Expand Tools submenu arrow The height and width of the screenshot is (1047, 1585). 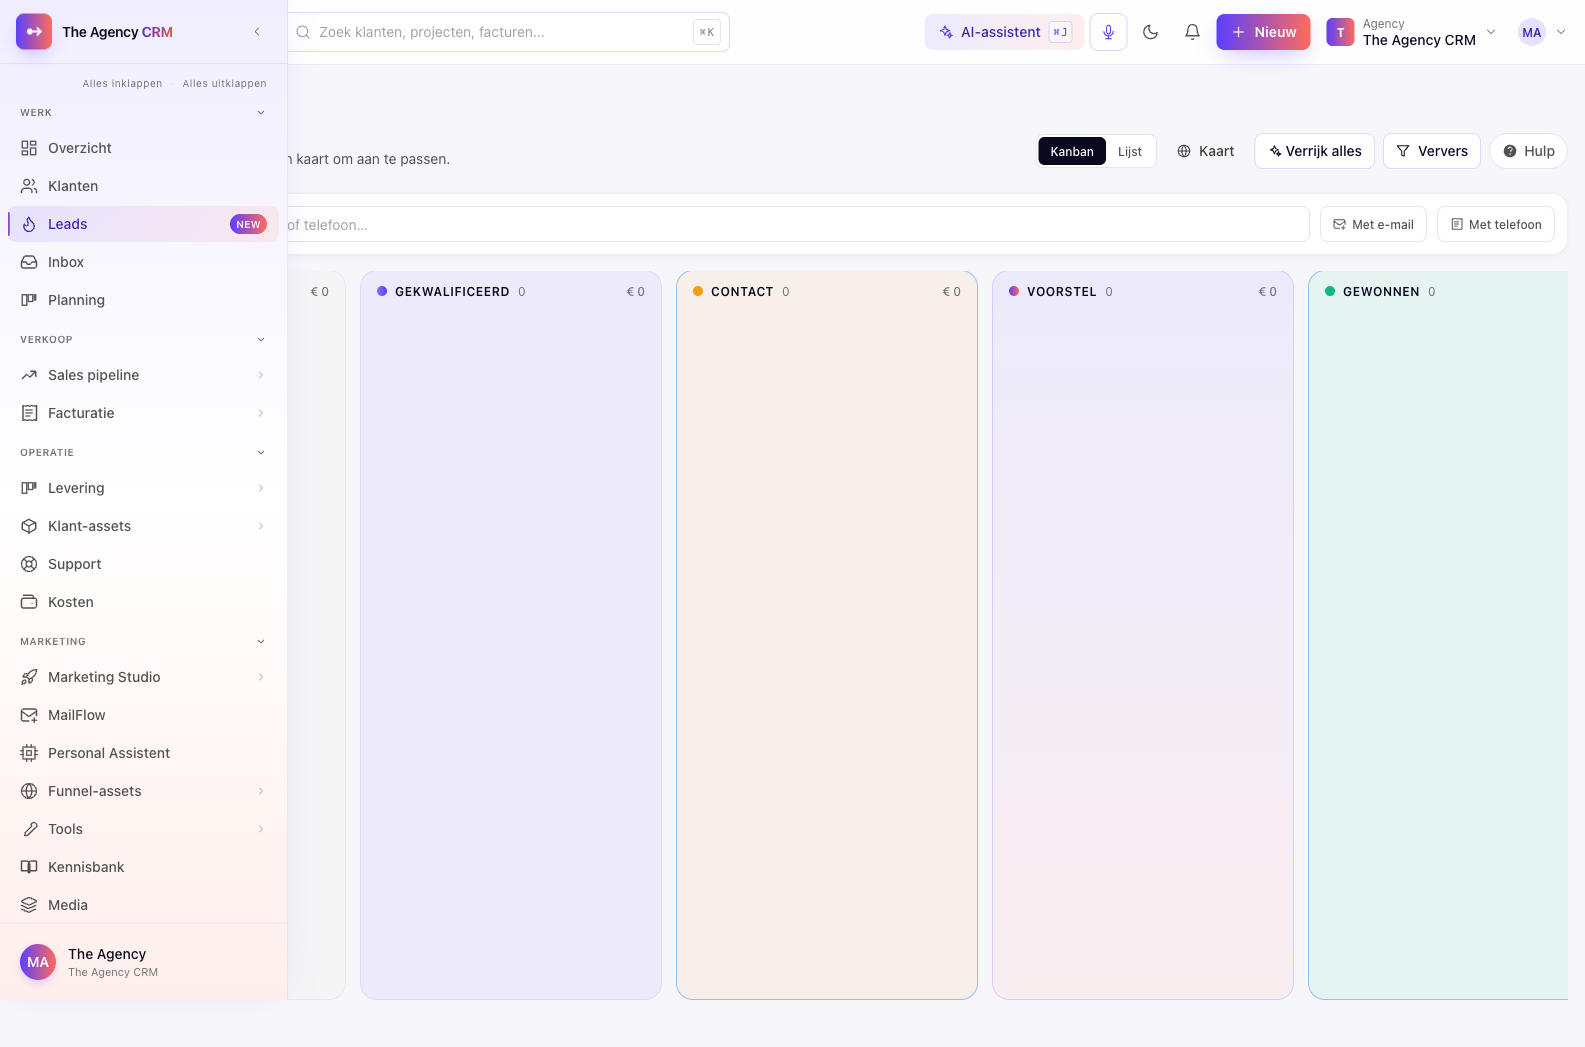261,829
